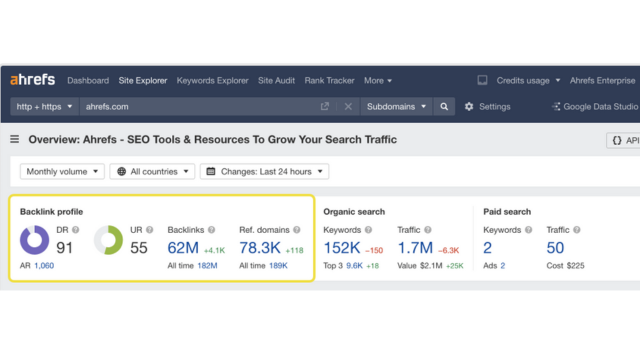Click the Backlink profile heading
The width and height of the screenshot is (640, 360).
point(51,212)
